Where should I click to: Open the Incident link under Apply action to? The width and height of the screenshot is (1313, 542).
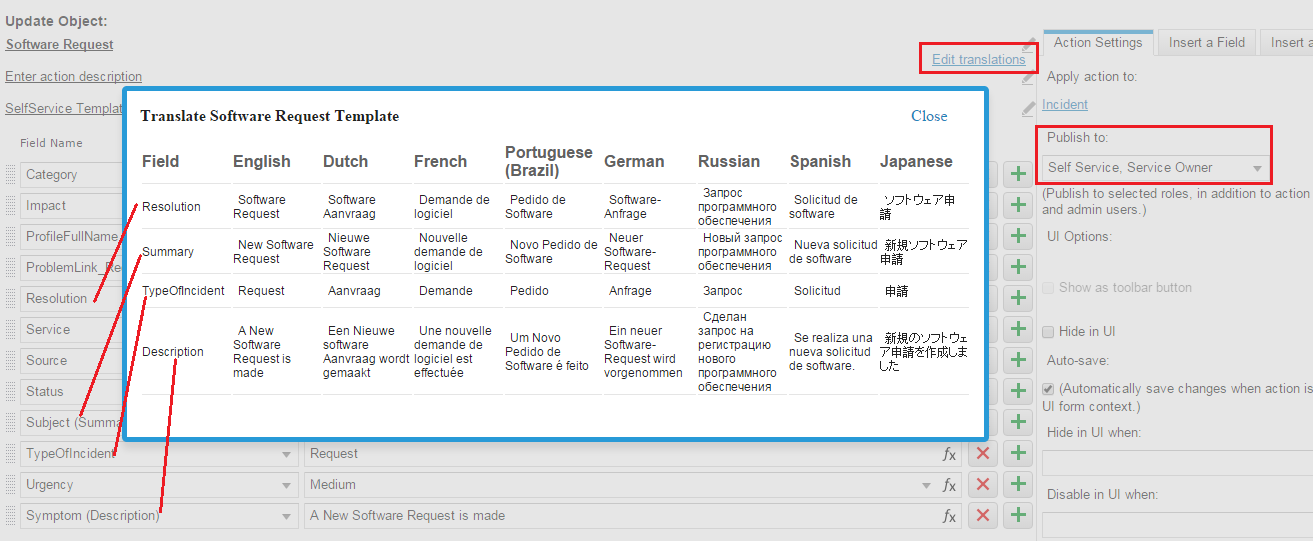(1064, 105)
